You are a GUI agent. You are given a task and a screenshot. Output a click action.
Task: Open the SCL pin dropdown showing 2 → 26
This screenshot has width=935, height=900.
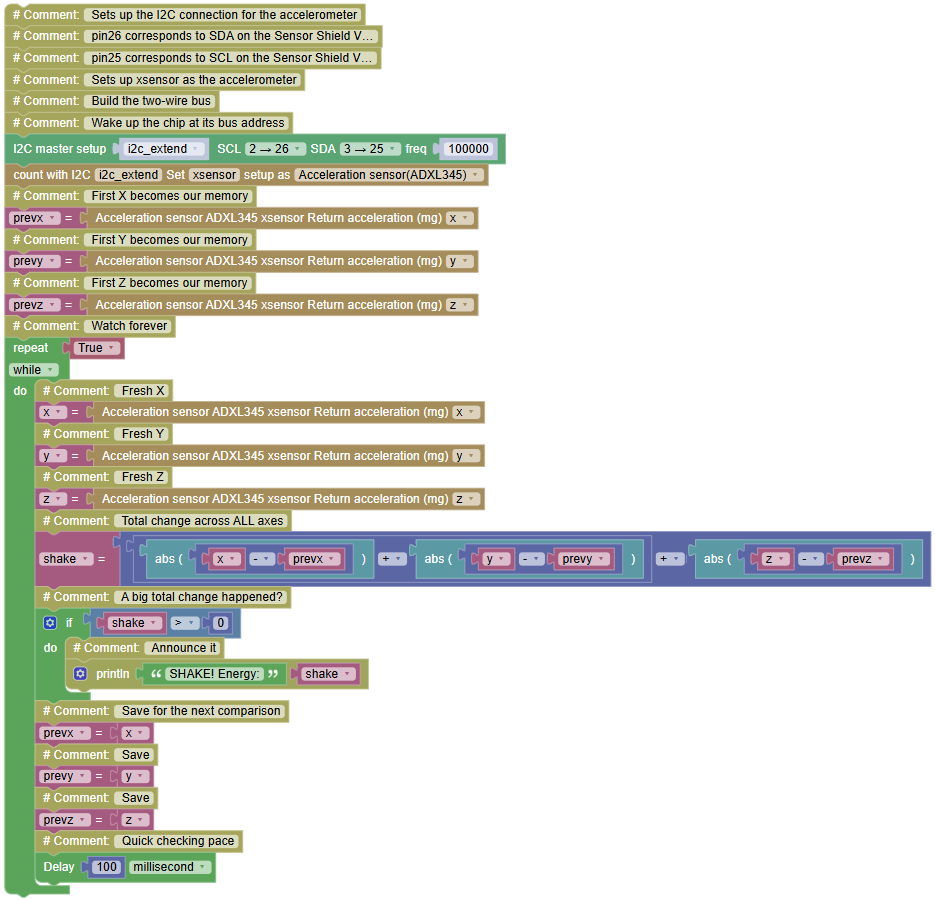(276, 149)
